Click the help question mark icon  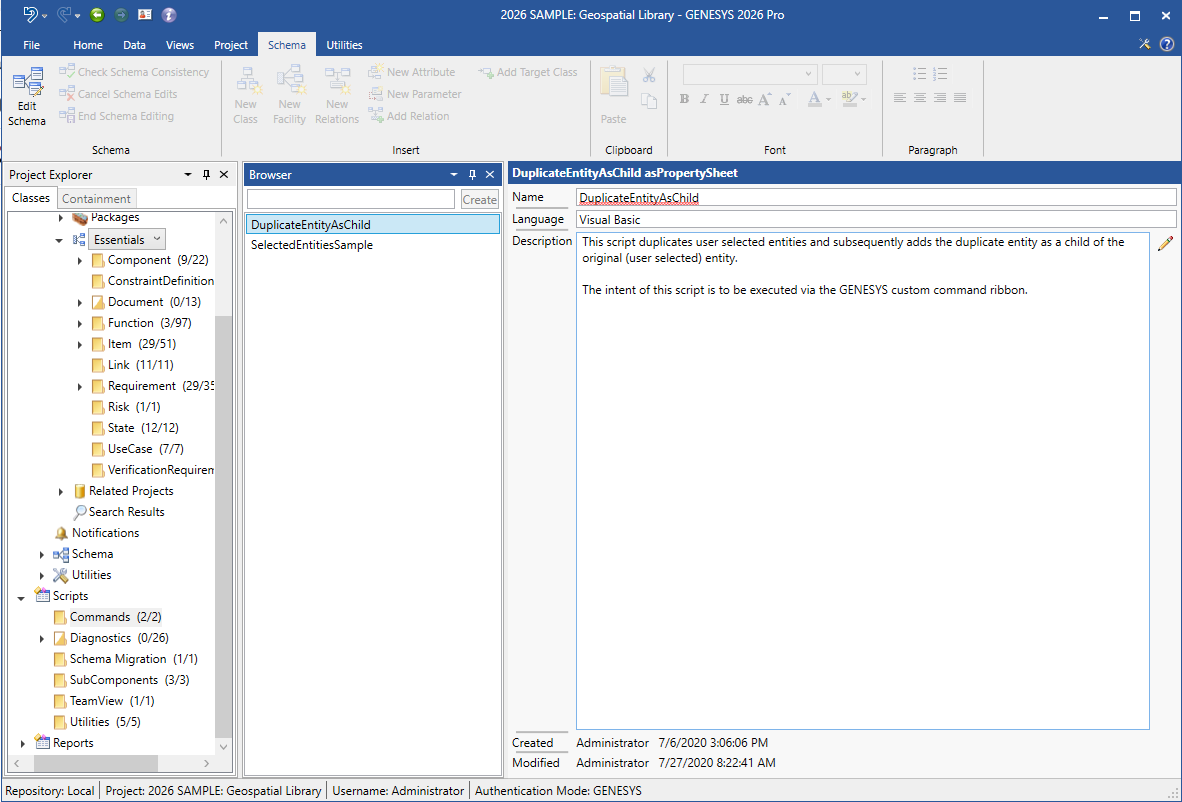point(1166,44)
